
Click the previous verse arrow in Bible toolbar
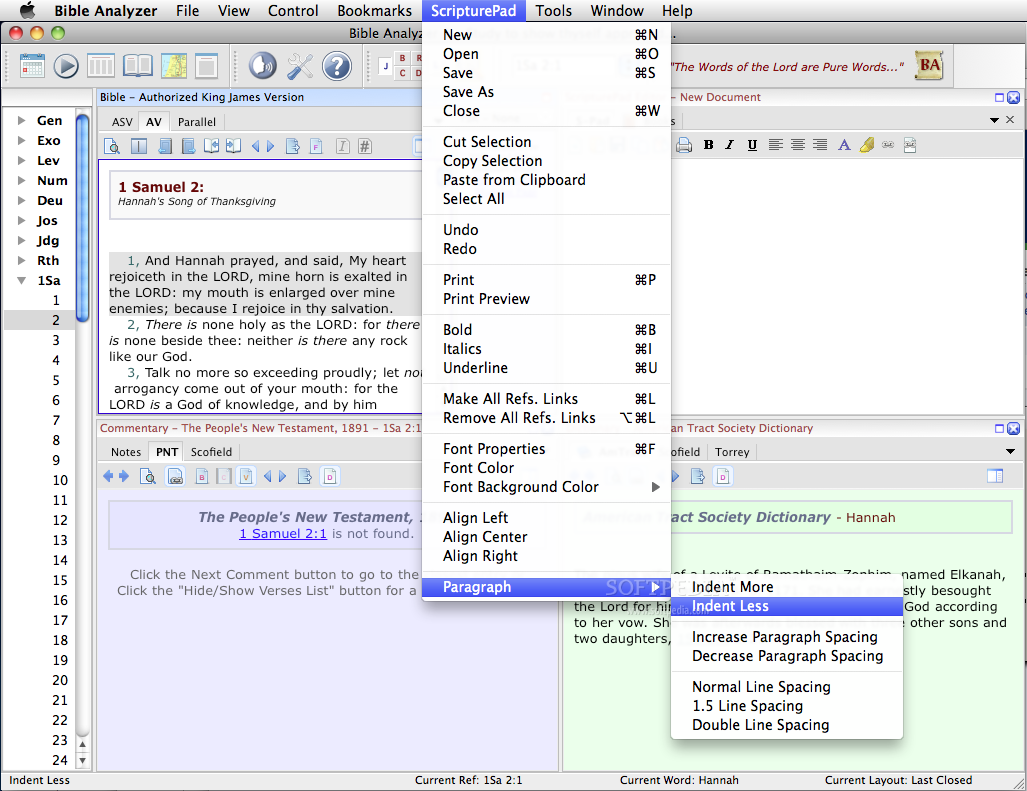click(x=255, y=146)
